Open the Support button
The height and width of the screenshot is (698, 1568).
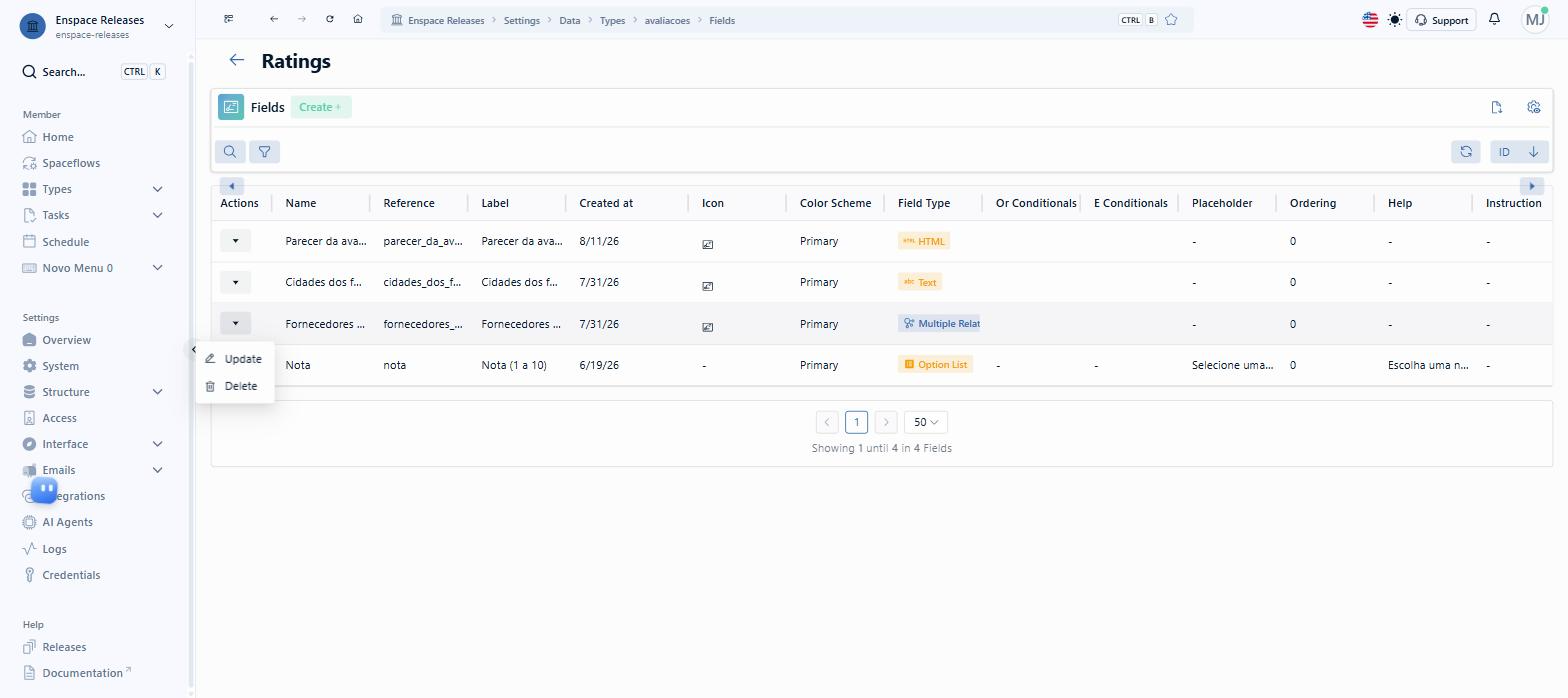(1442, 20)
